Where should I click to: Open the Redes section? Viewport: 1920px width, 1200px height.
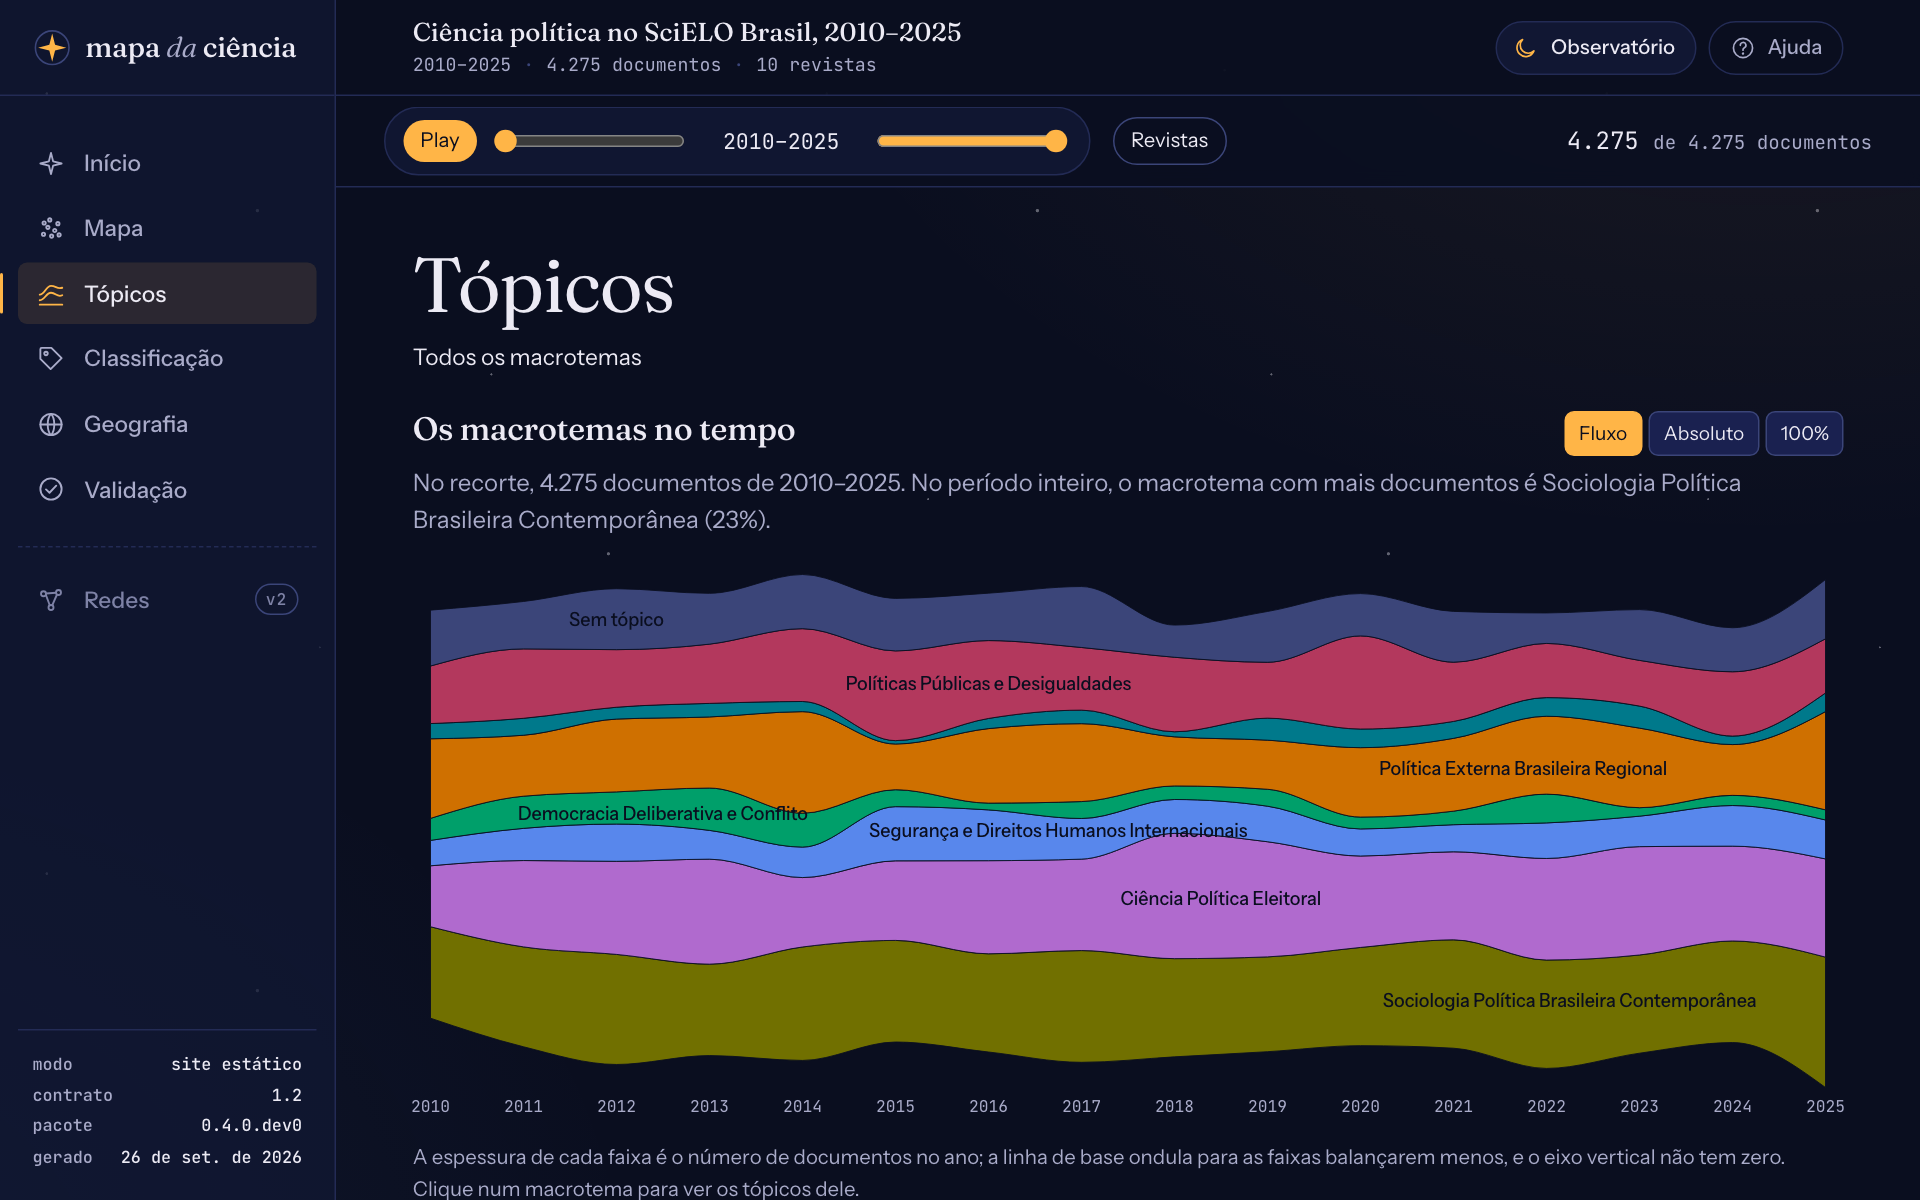[x=167, y=600]
